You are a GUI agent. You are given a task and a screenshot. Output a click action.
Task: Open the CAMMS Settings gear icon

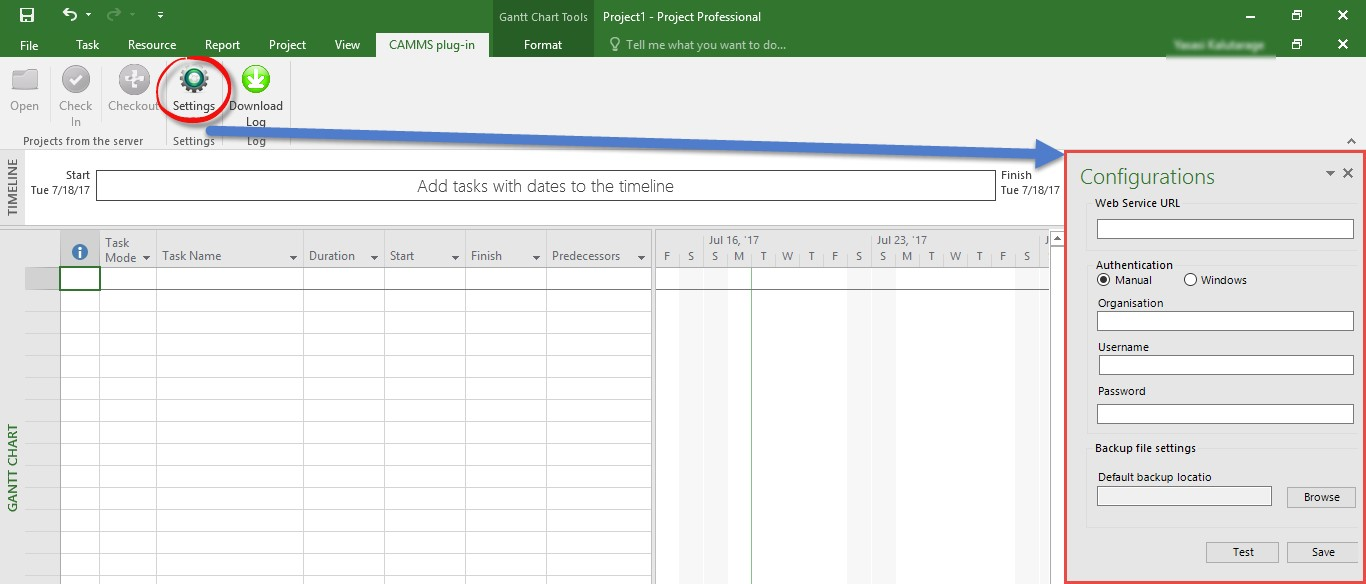click(194, 80)
